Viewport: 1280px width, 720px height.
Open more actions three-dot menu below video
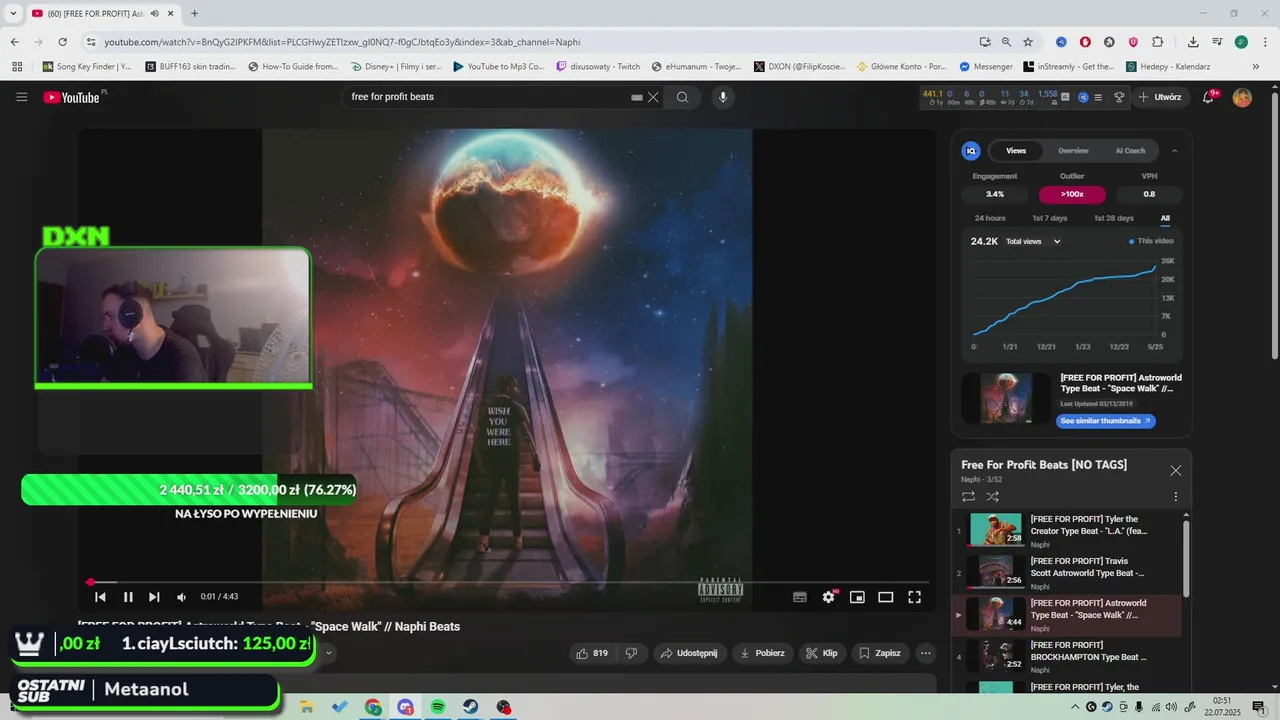click(926, 653)
